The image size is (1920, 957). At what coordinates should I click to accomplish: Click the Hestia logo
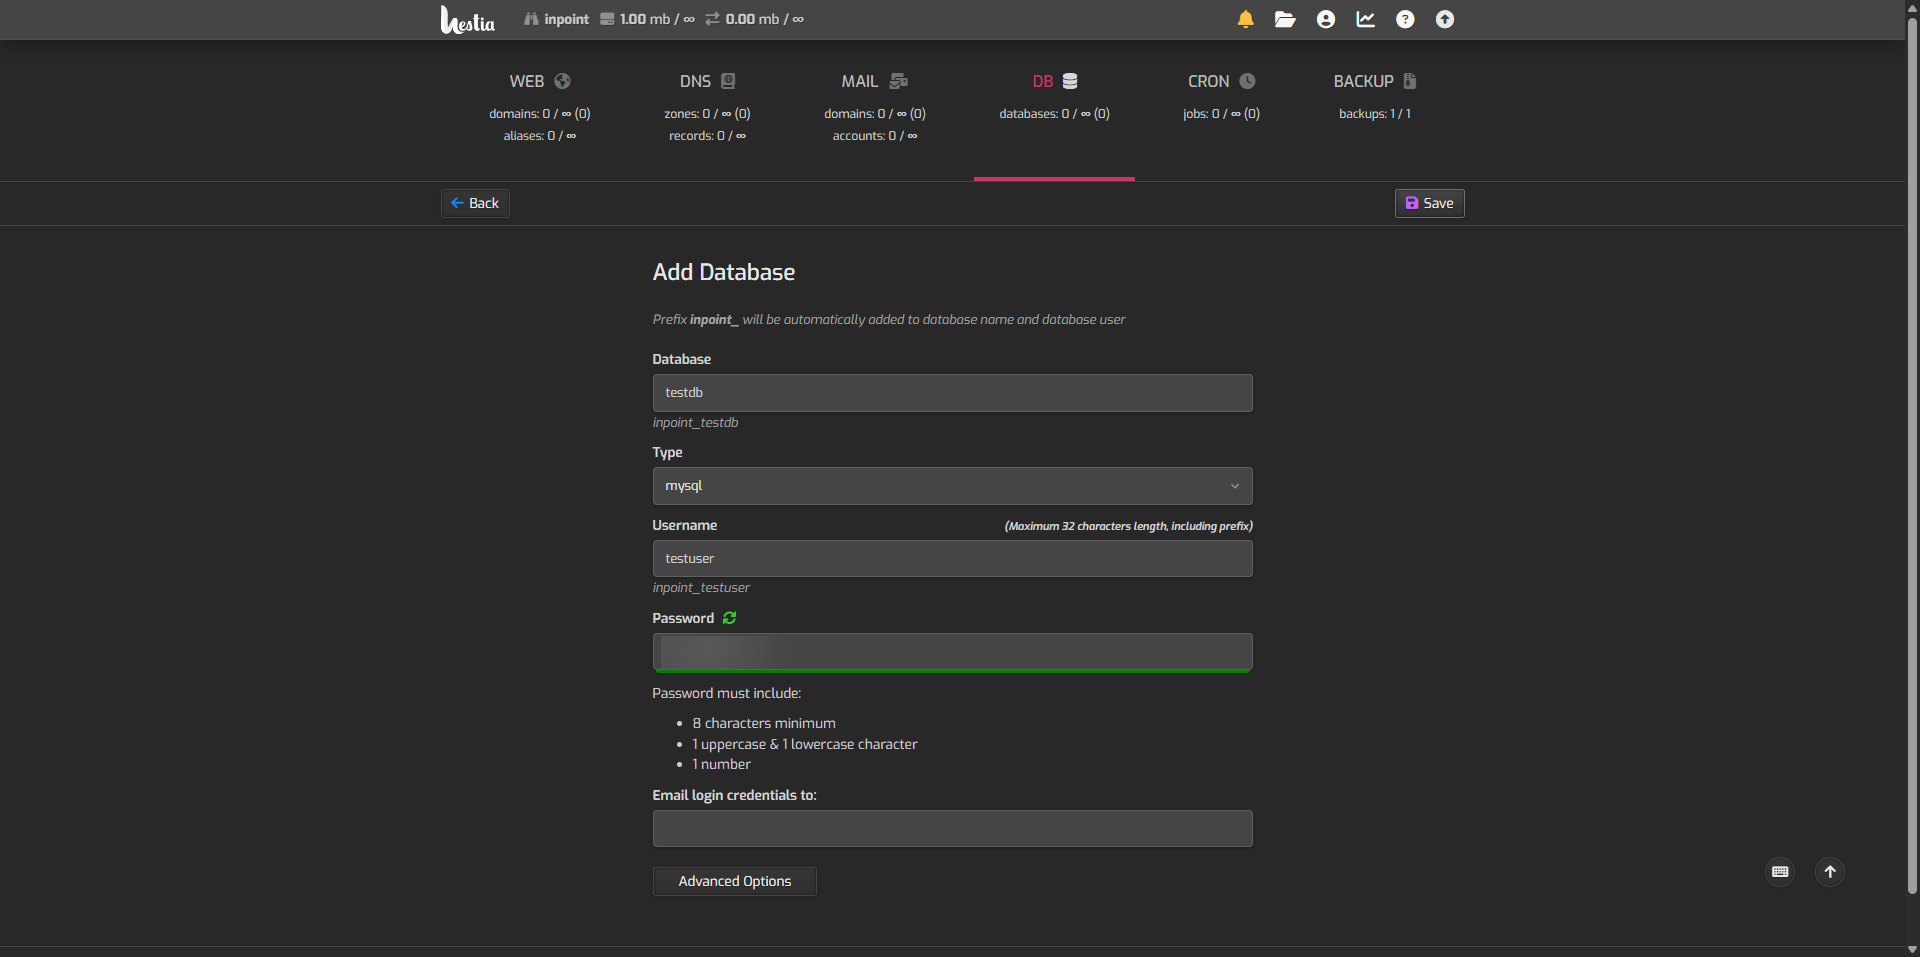pyautogui.click(x=467, y=20)
